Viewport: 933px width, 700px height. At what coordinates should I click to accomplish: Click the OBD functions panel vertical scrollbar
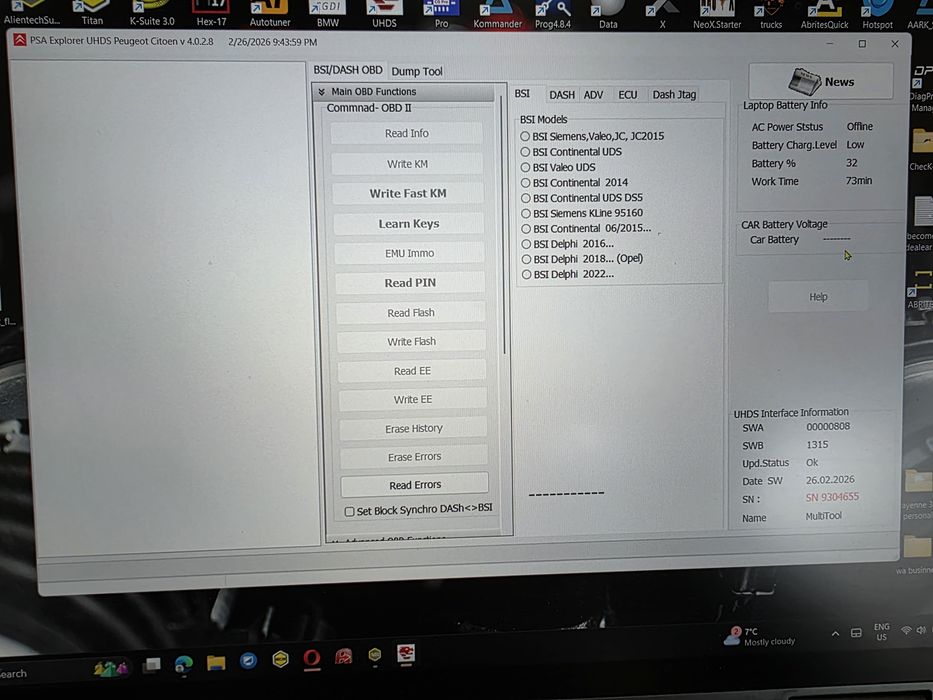click(x=504, y=226)
